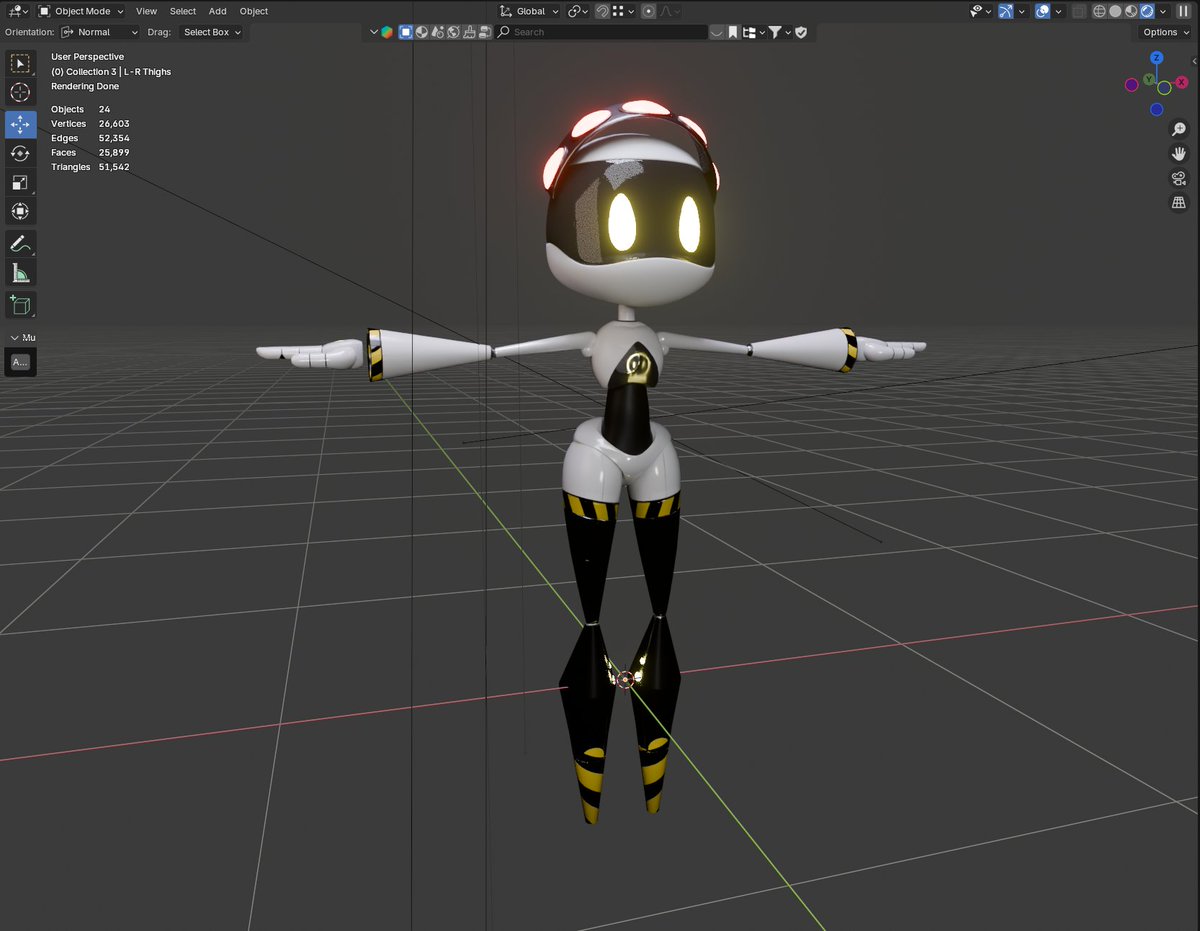The width and height of the screenshot is (1200, 931).
Task: Click the brush icon left of search
Action: (469, 32)
